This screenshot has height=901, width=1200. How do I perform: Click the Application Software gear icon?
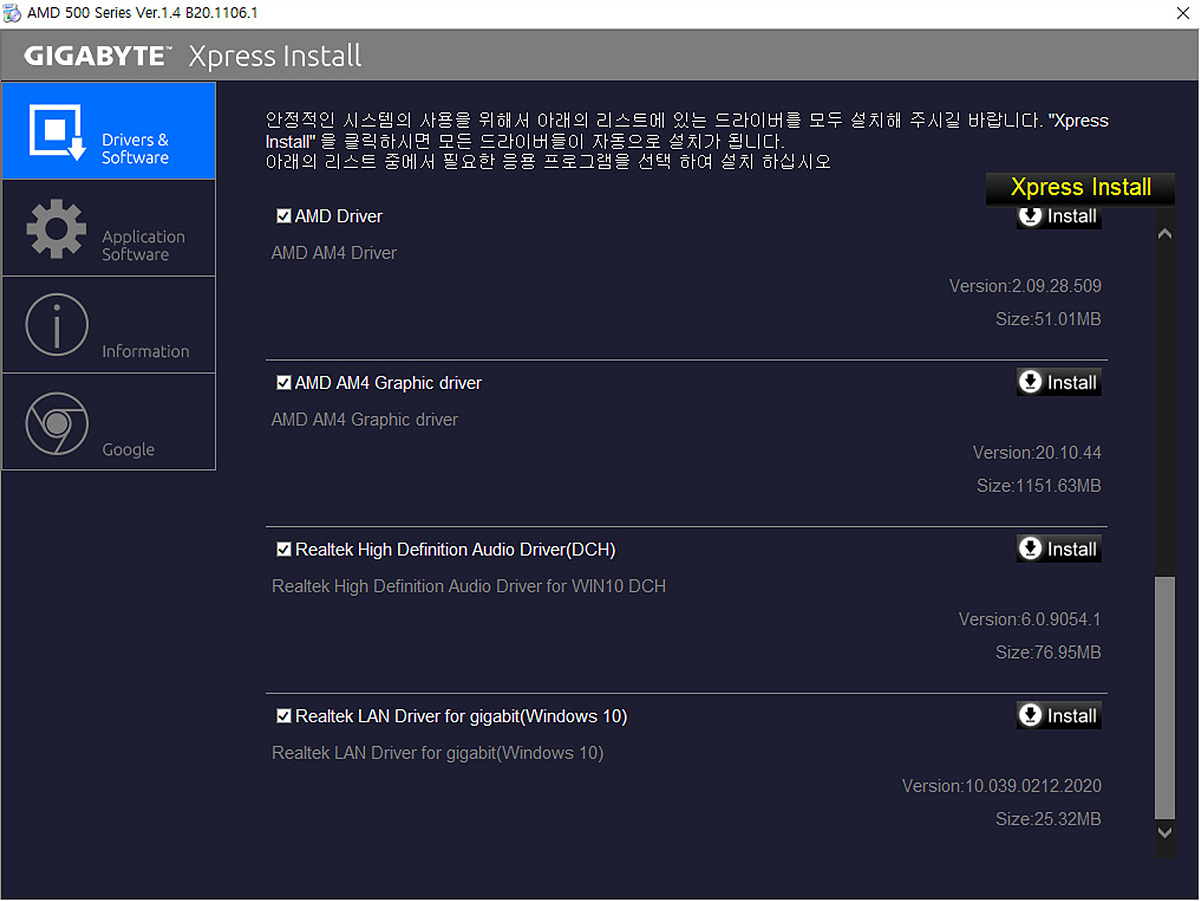(56, 229)
